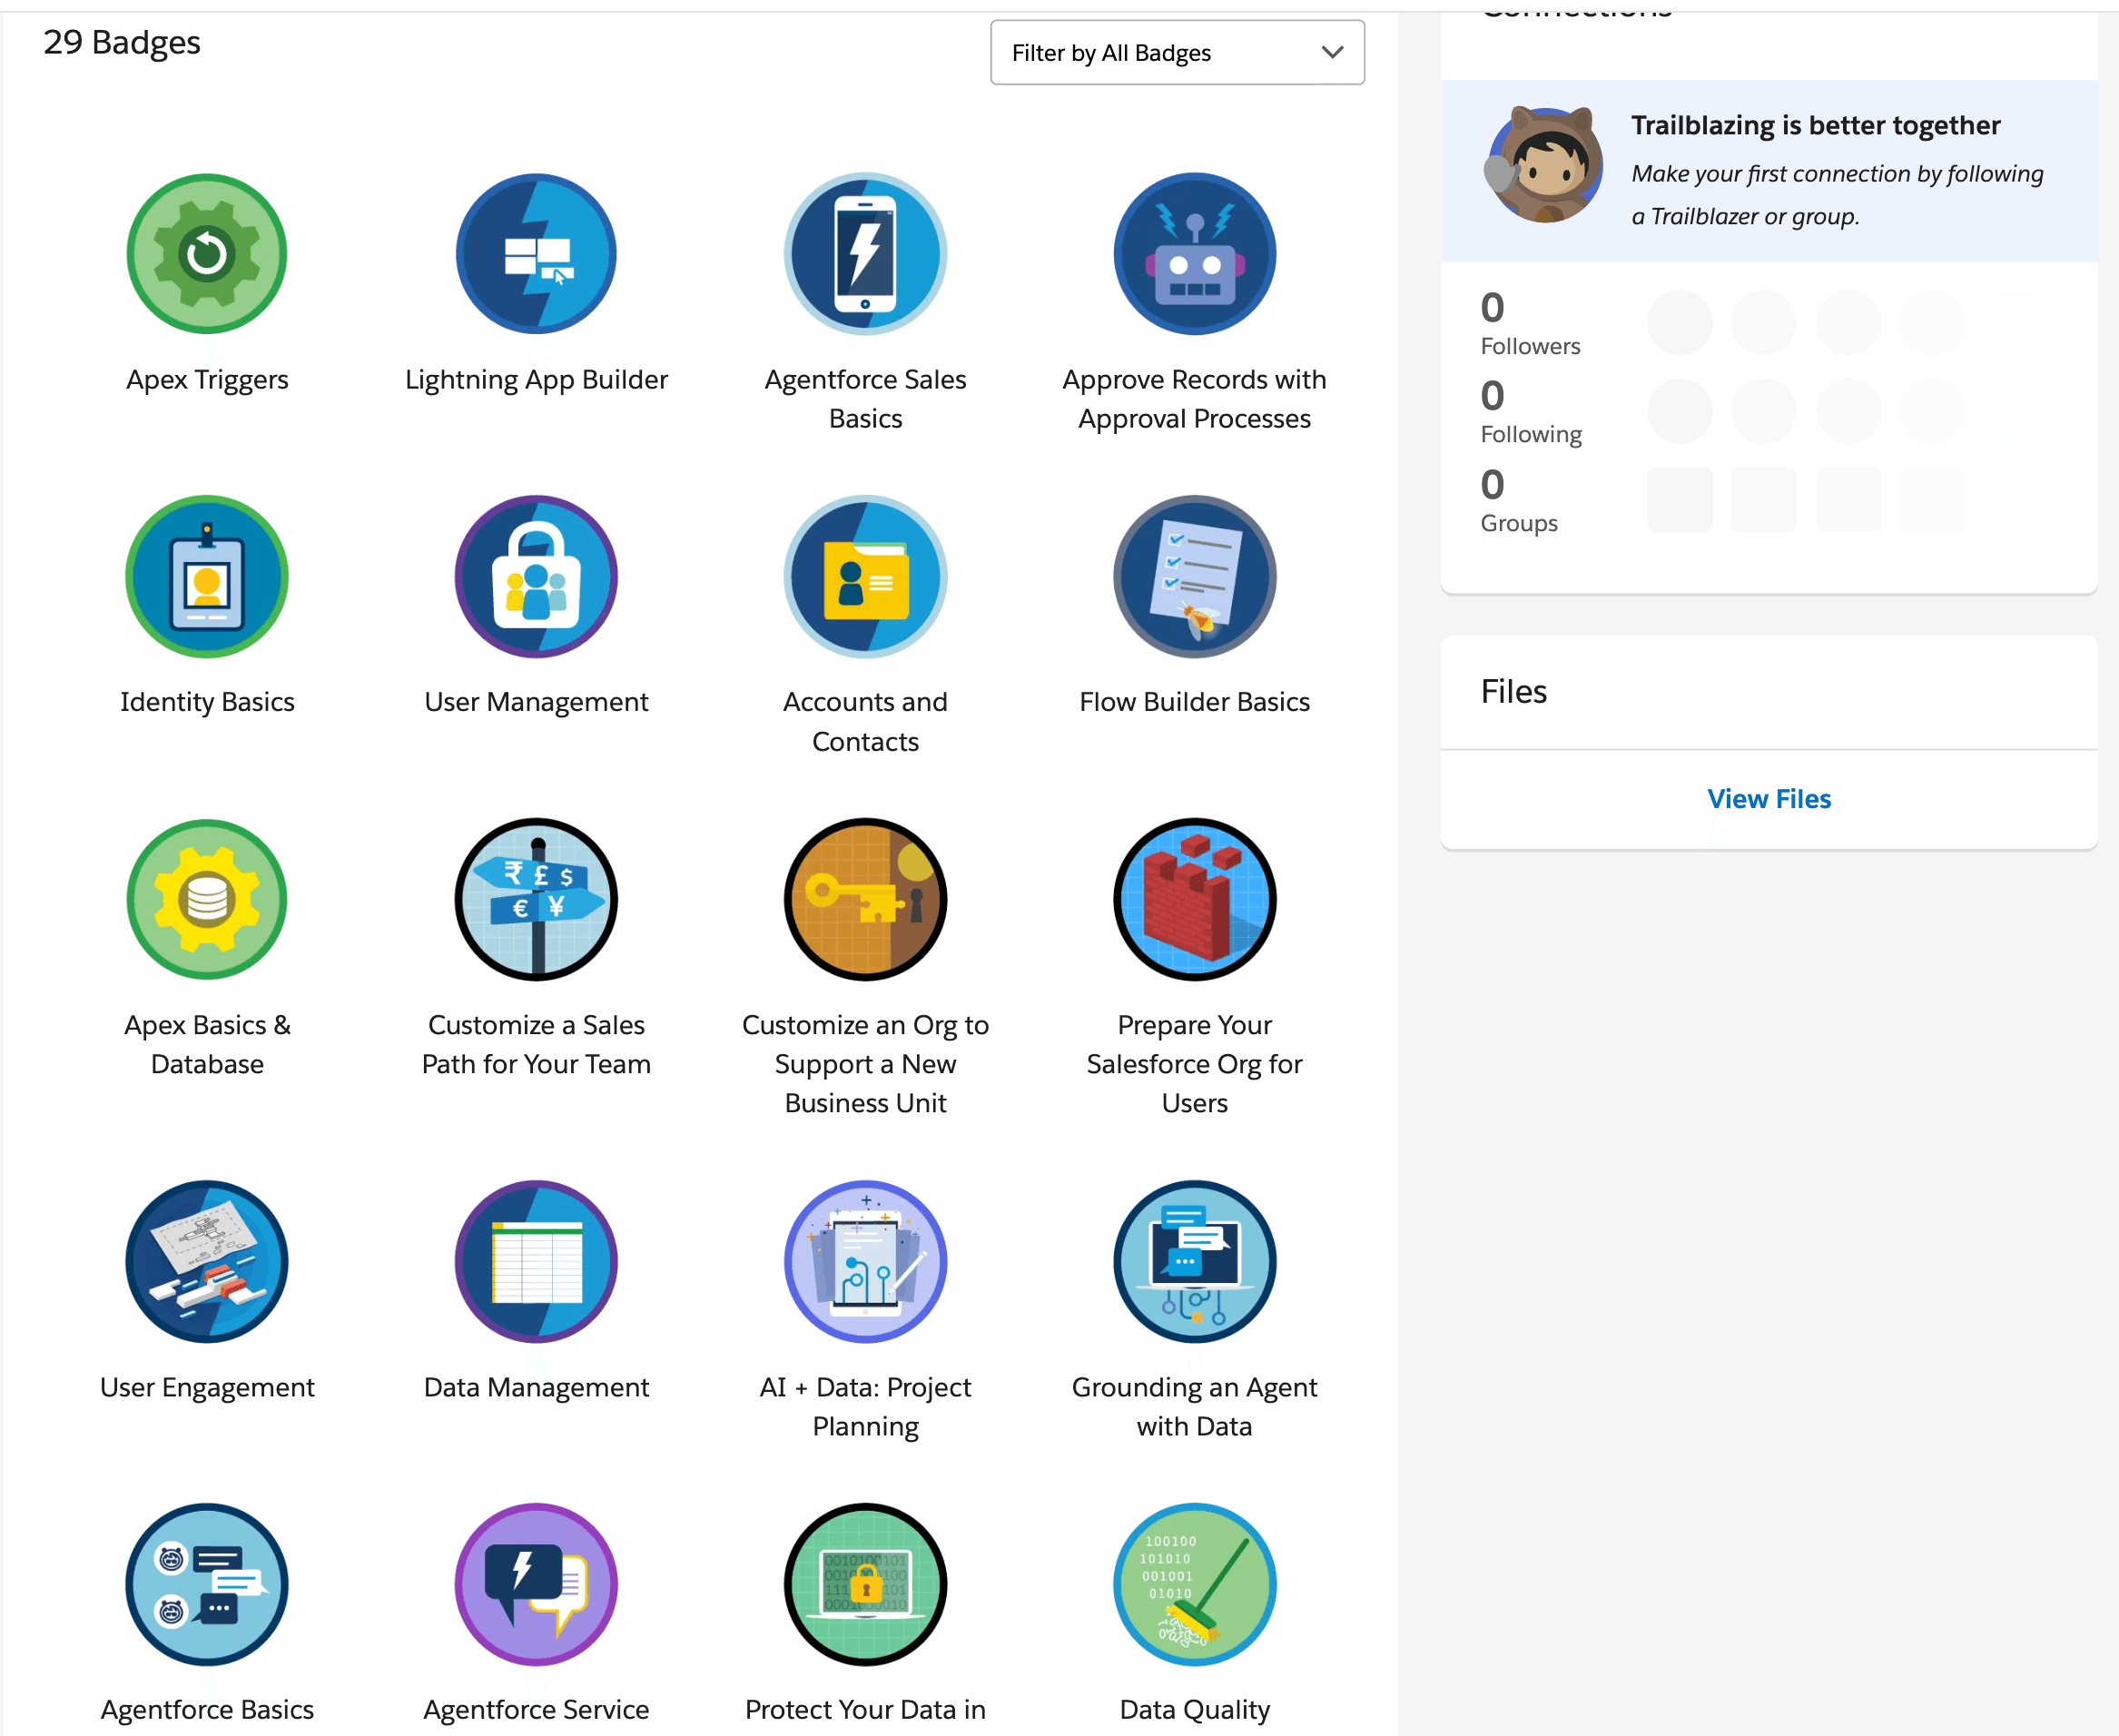Click the Protect Your Data lock badge icon

pyautogui.click(x=865, y=1584)
